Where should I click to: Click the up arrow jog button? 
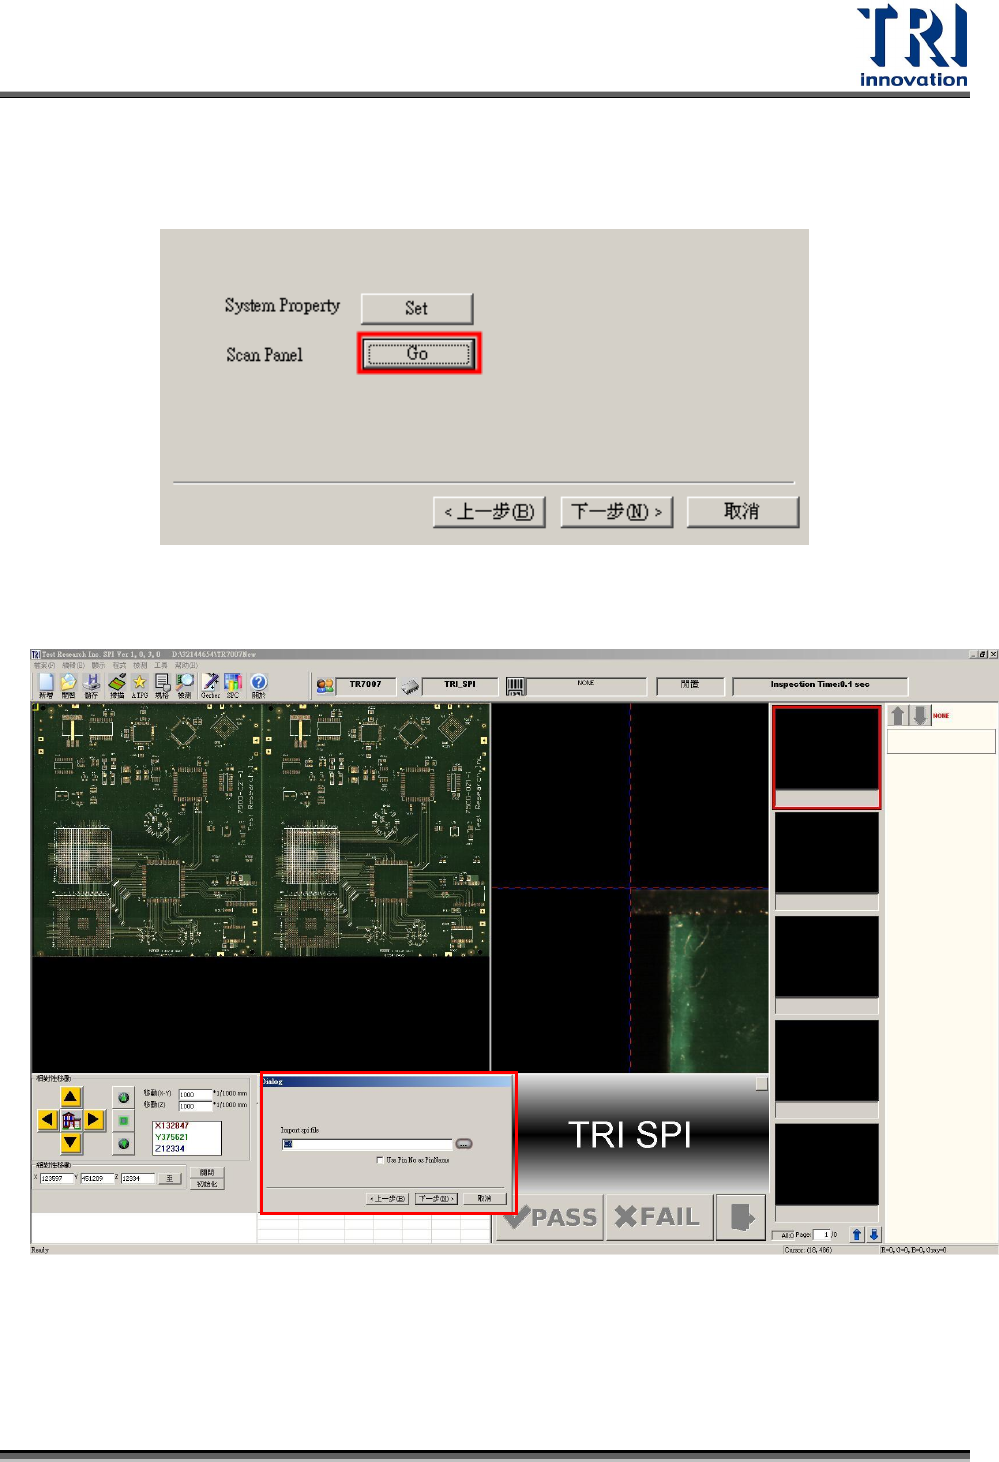coord(70,1097)
